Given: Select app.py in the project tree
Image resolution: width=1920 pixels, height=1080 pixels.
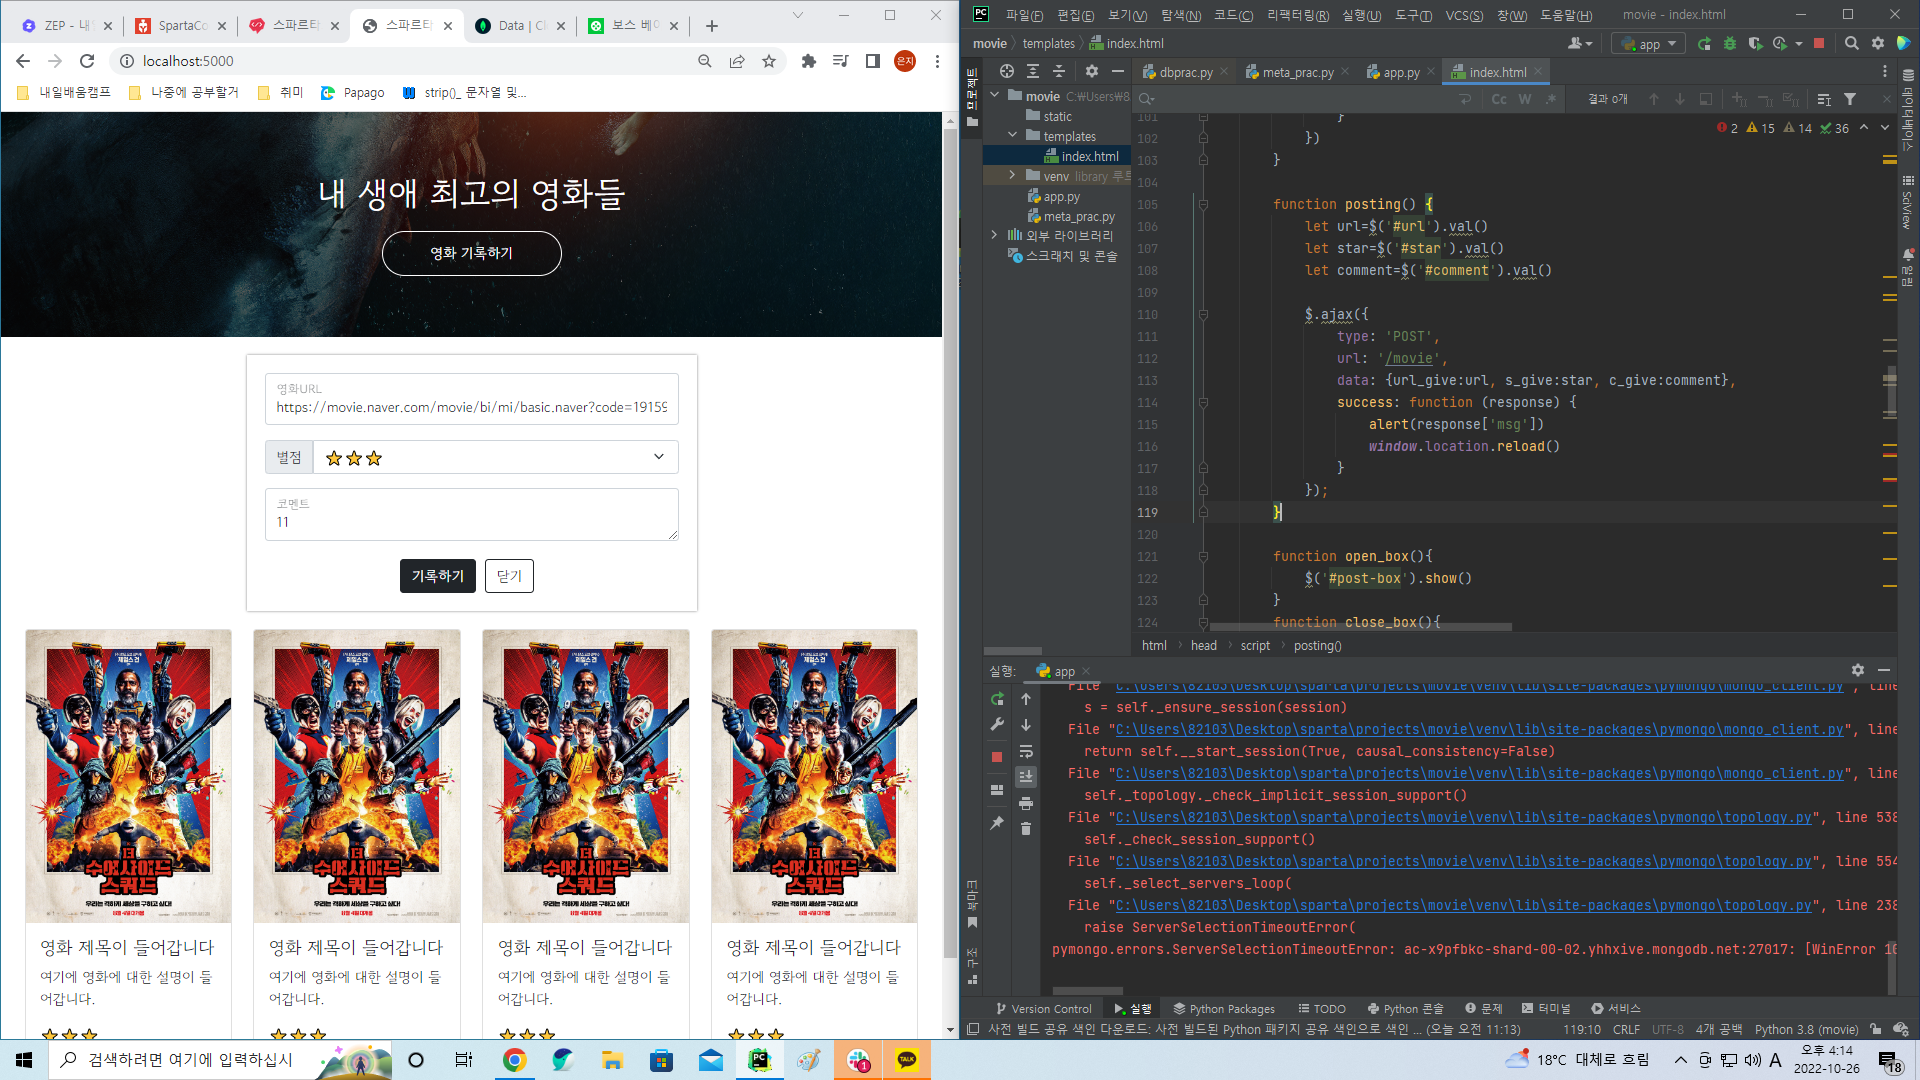Looking at the screenshot, I should click(x=1060, y=197).
